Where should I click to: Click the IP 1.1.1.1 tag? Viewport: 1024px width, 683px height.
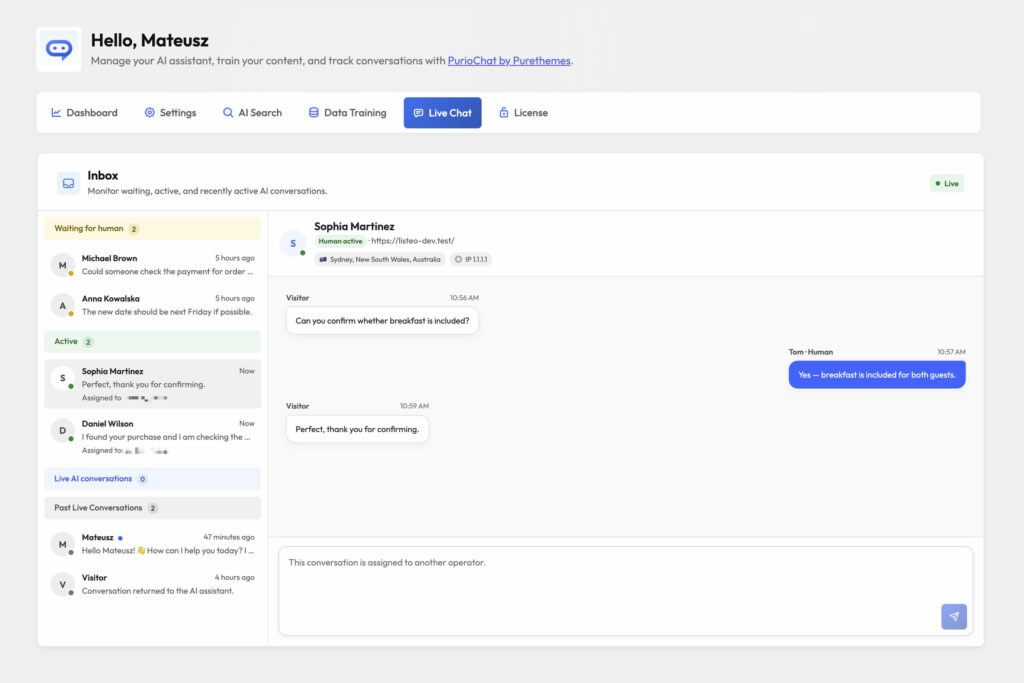(471, 259)
